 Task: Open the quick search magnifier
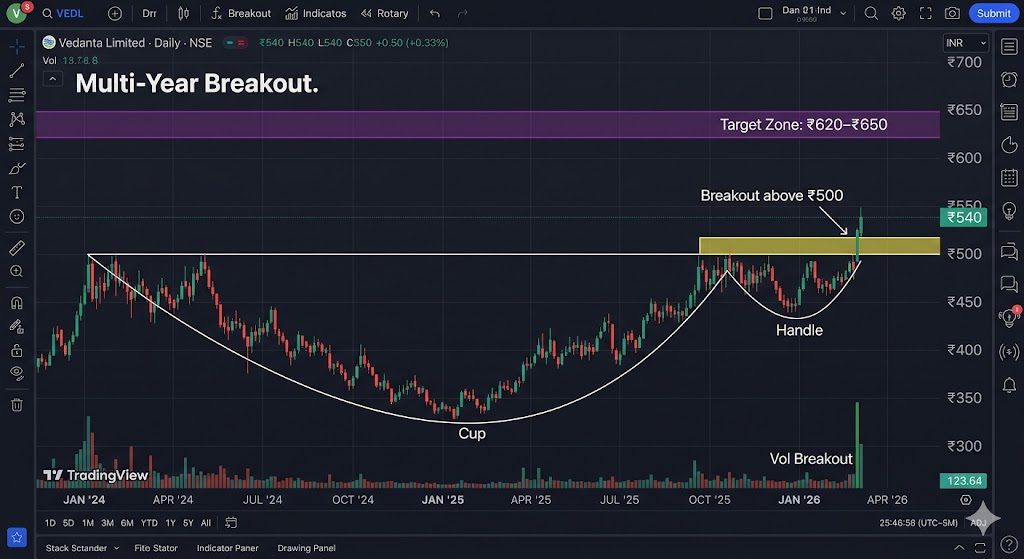pos(871,13)
